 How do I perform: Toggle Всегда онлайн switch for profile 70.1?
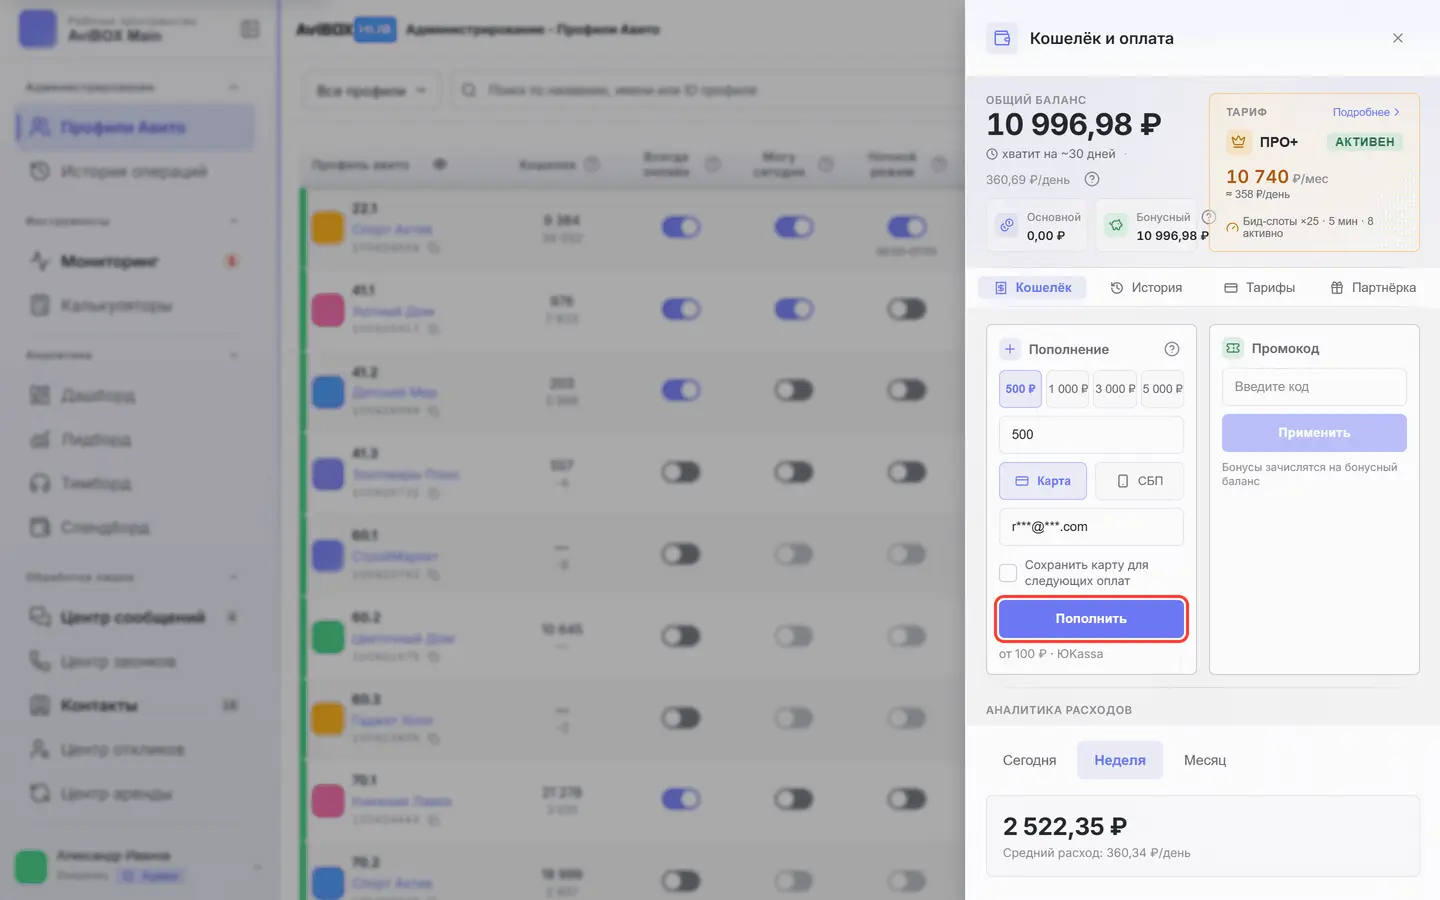(681, 798)
